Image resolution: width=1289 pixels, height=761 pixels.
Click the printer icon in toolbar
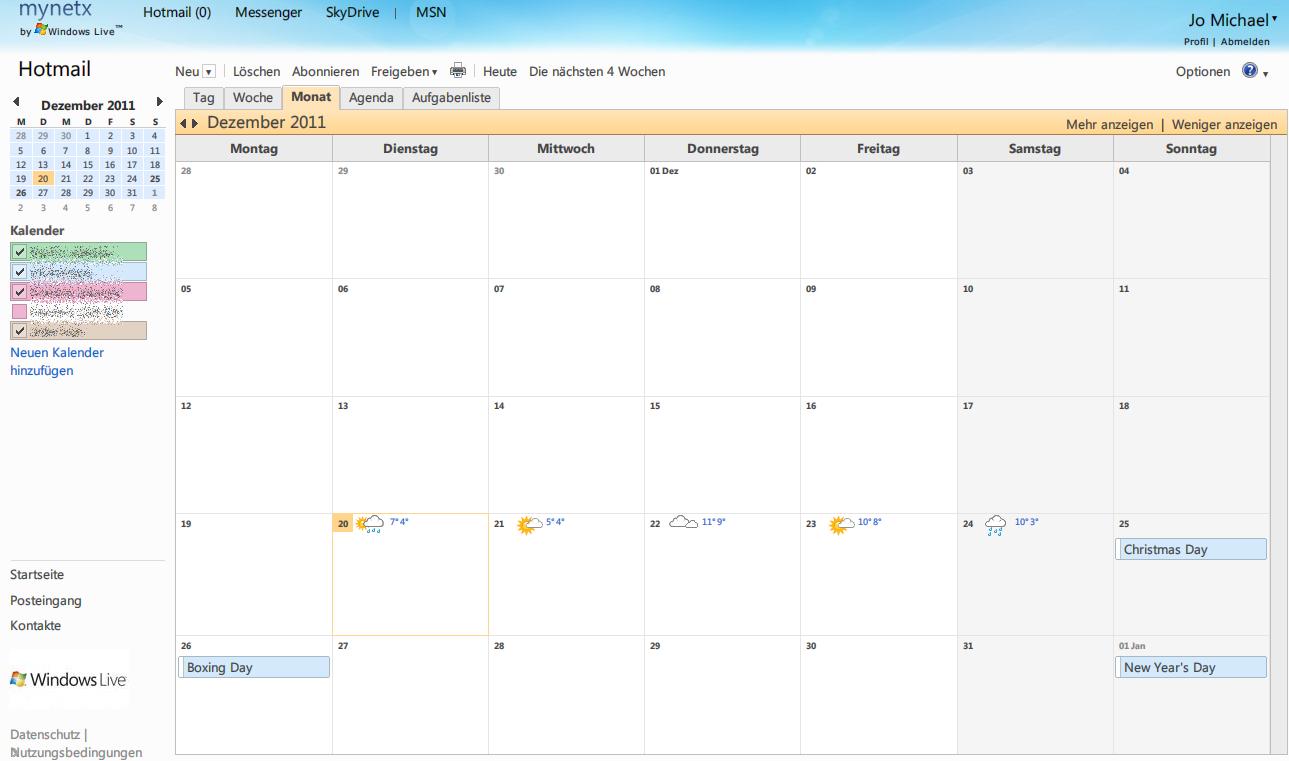tap(458, 71)
